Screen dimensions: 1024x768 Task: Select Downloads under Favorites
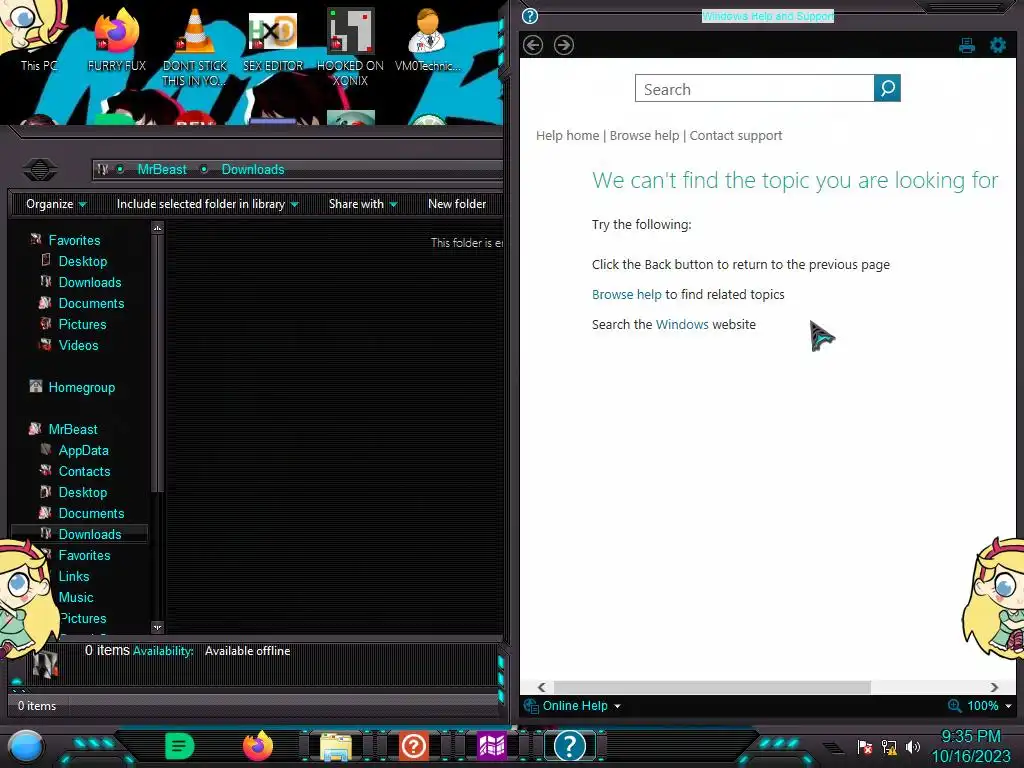[89, 282]
